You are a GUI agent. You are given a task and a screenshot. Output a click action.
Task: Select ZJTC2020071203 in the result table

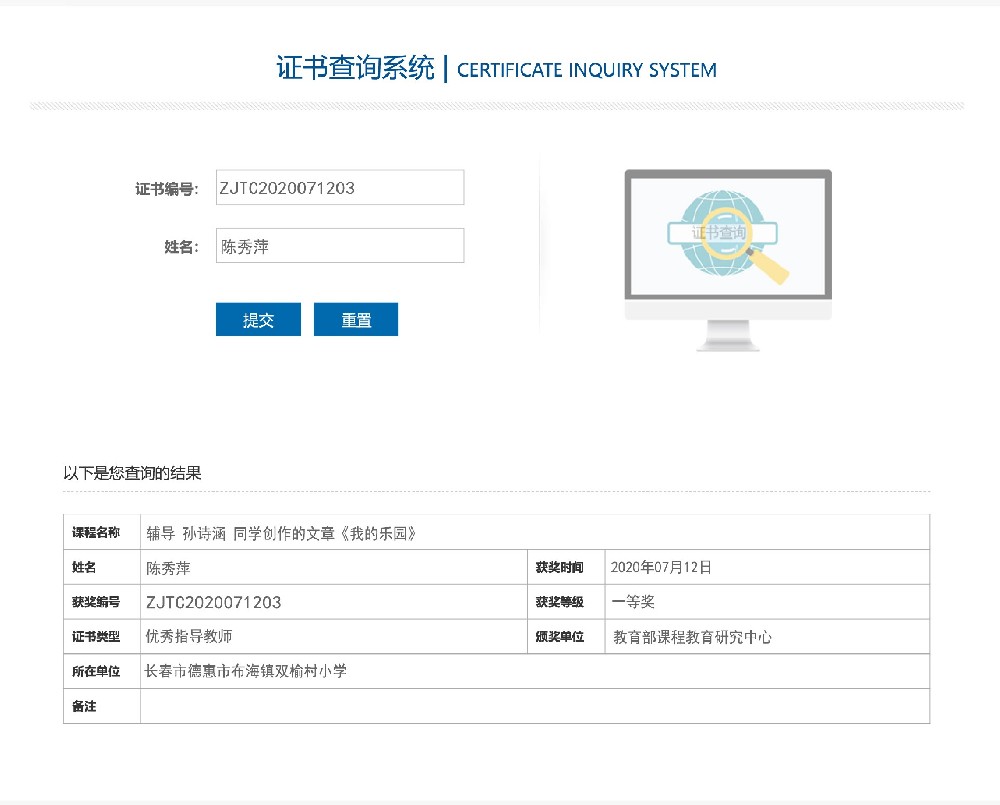[214, 602]
